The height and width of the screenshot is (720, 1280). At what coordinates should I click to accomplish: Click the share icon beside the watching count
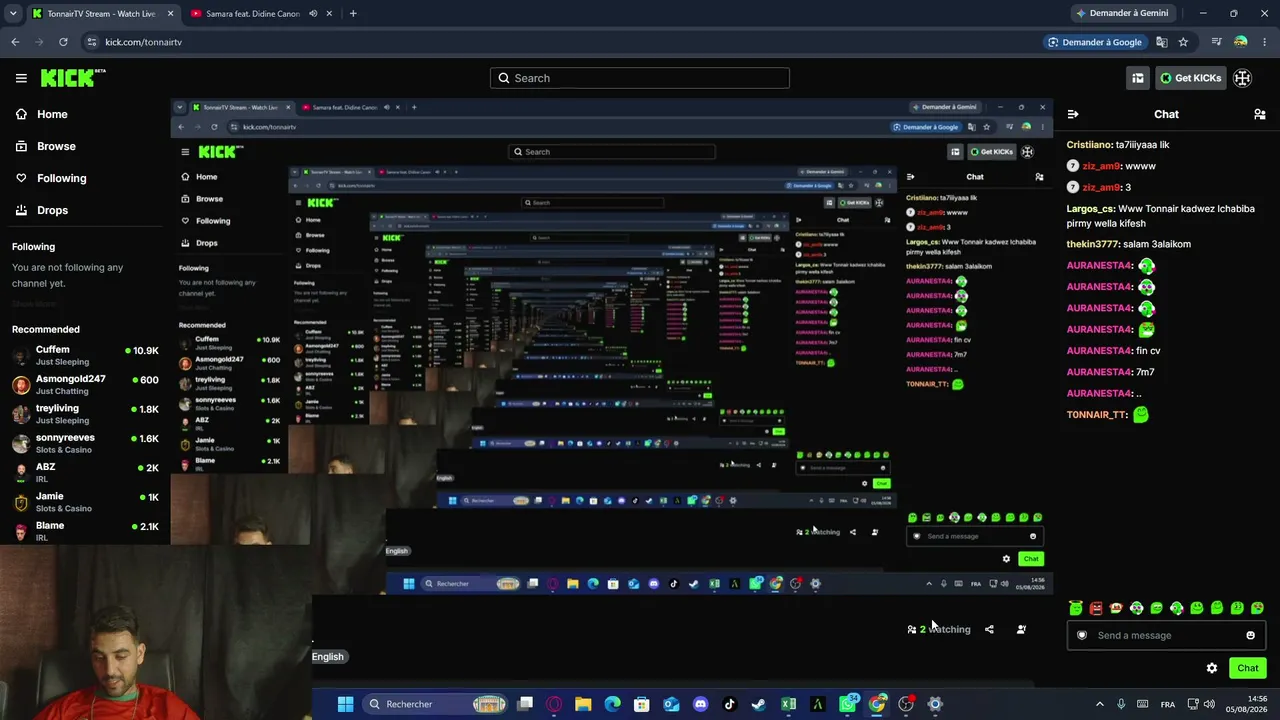989,629
